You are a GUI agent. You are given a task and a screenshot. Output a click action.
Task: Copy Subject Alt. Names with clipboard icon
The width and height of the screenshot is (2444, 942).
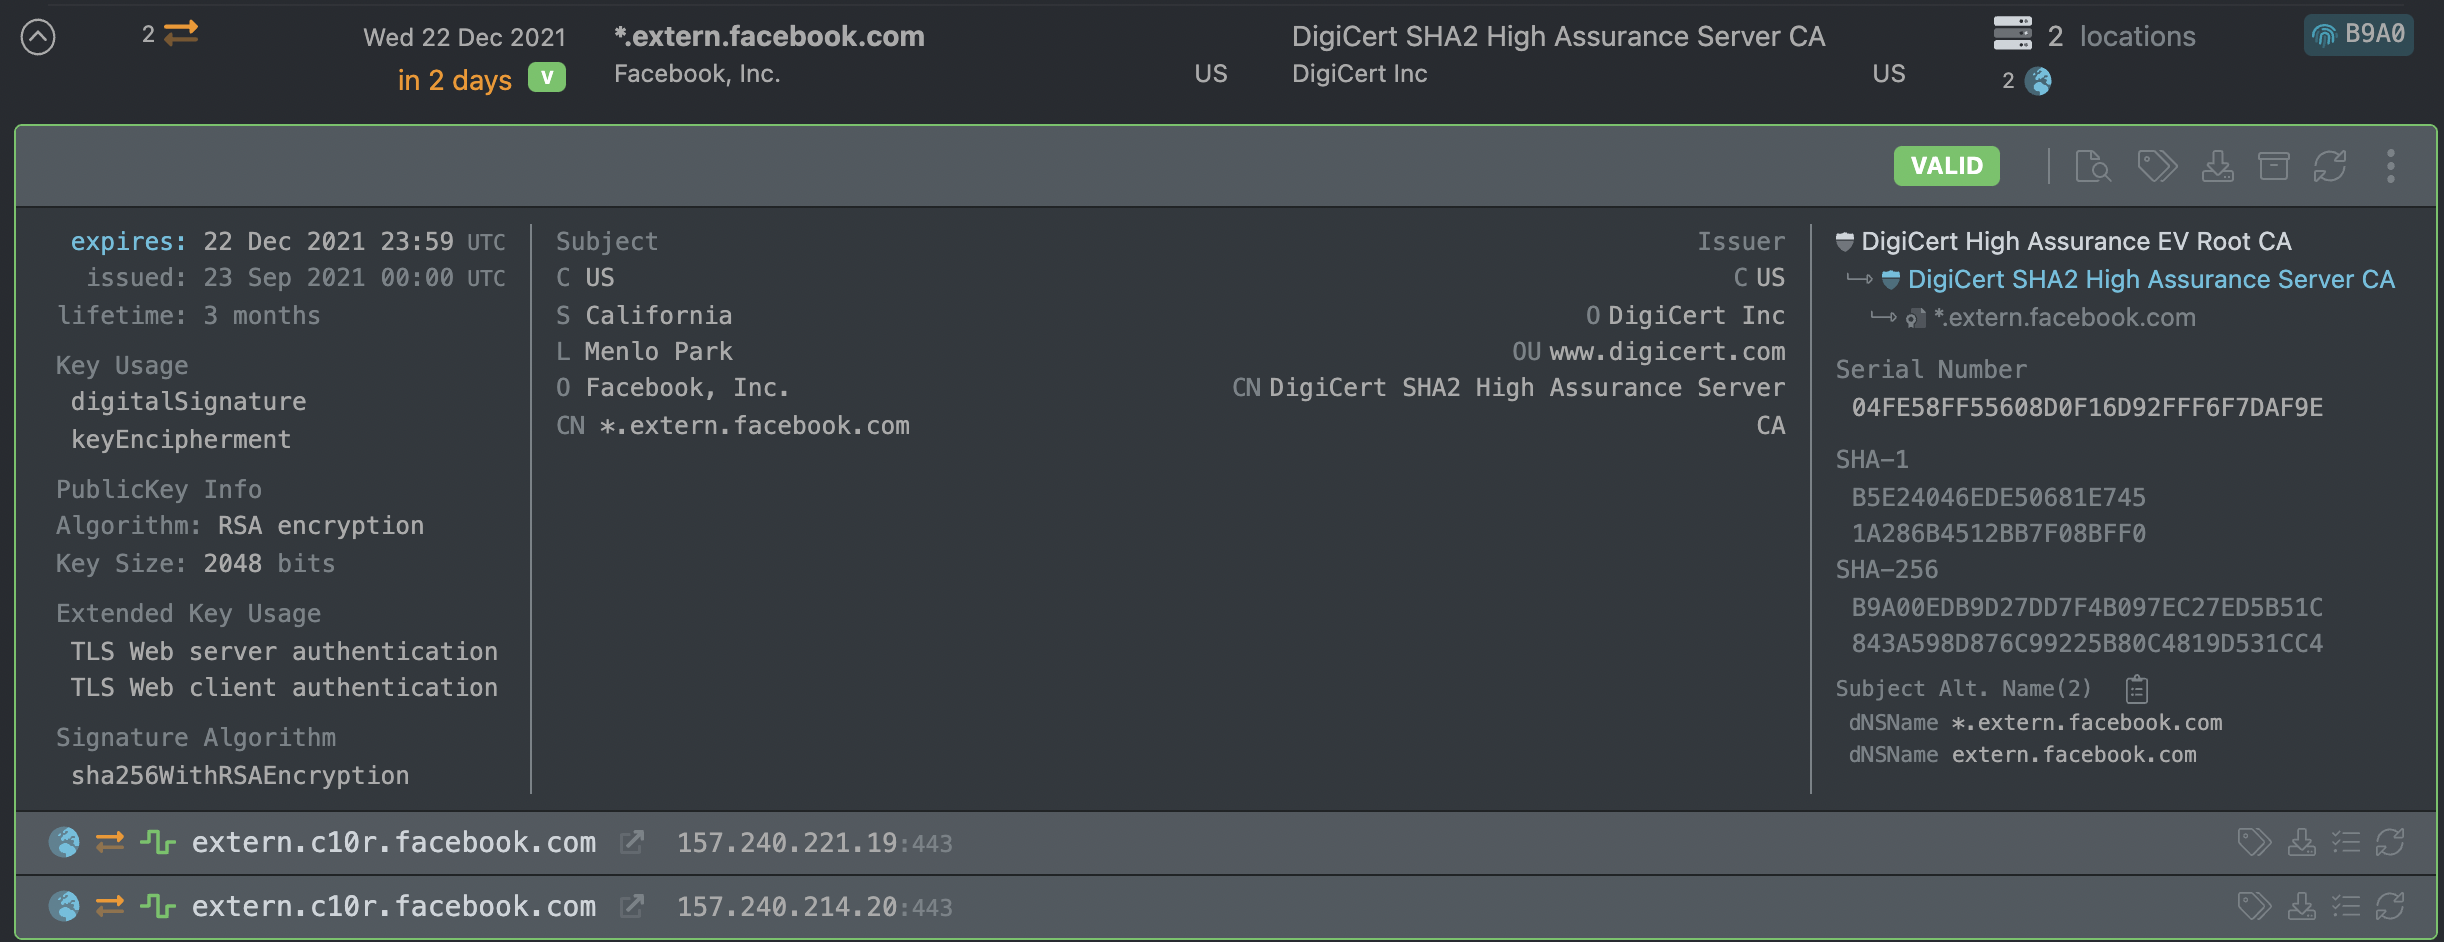click(x=2137, y=689)
